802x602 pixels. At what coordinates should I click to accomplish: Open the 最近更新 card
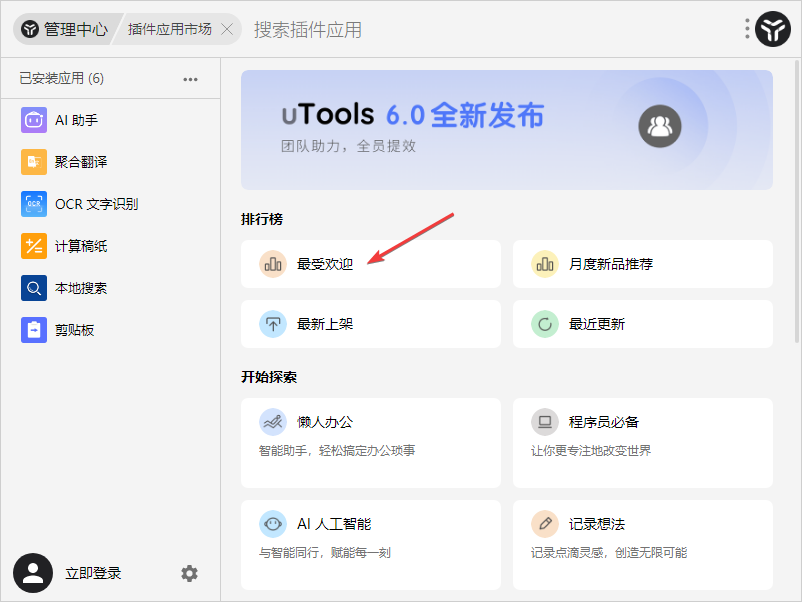643,324
